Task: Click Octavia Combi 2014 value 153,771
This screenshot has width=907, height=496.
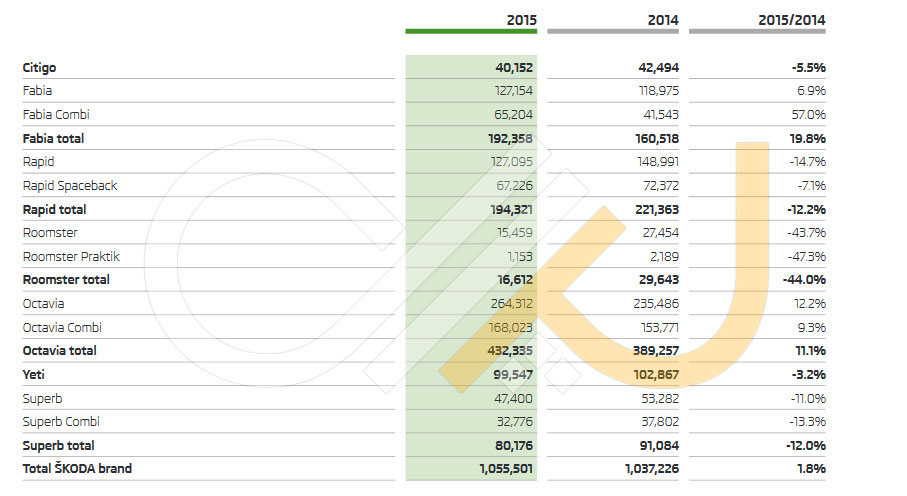Action: point(659,328)
